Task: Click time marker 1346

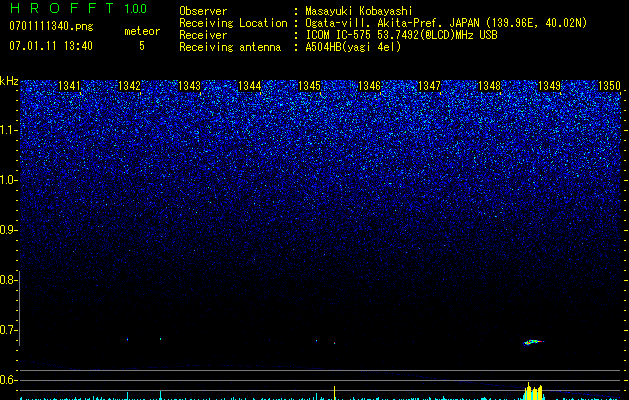Action: (369, 86)
